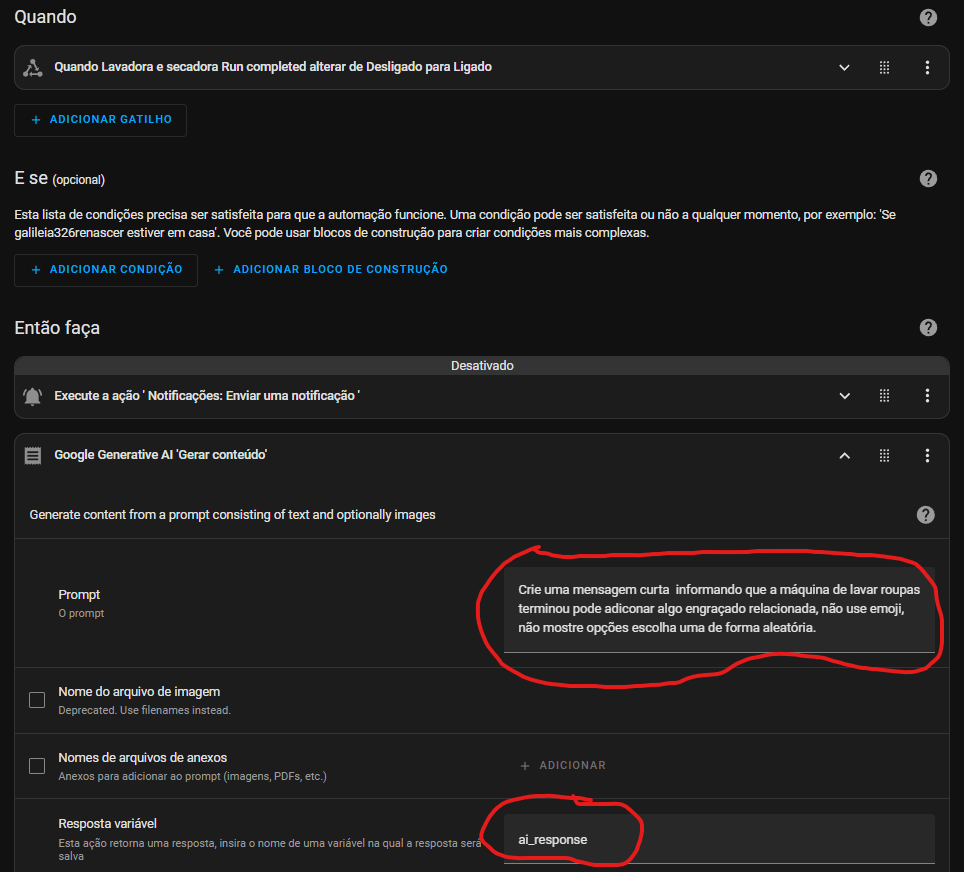Screen dimensions: 964x872
Task: Open three-dot menu on Notificações action
Action: [927, 396]
